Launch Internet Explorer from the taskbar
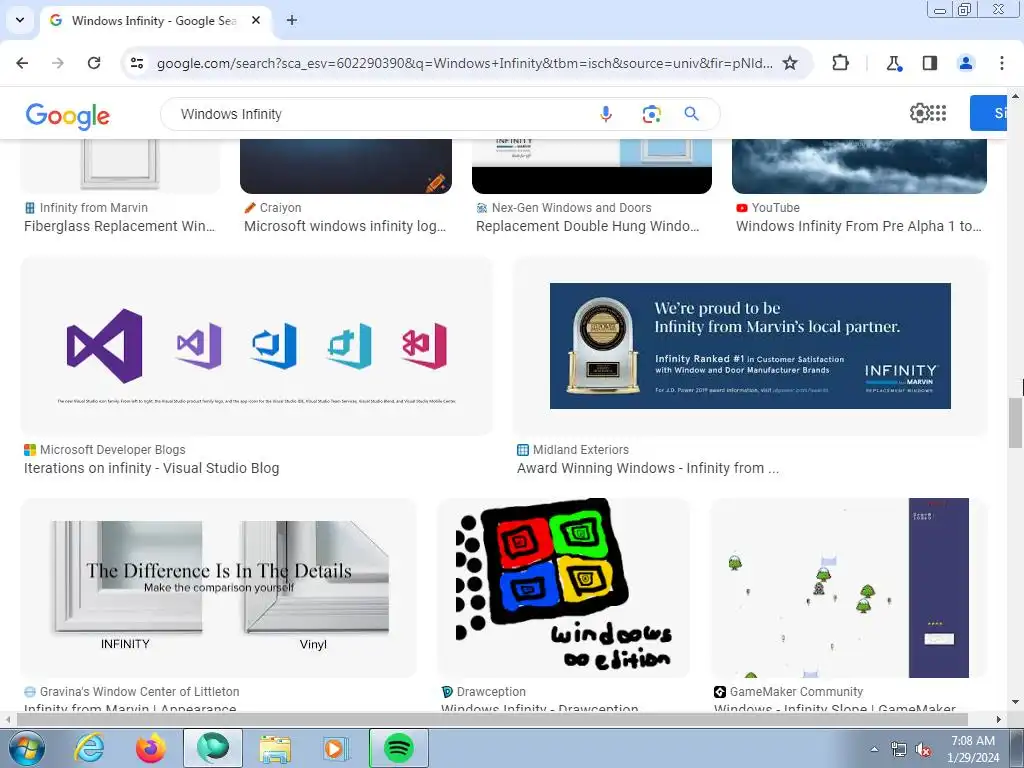 tap(89, 748)
